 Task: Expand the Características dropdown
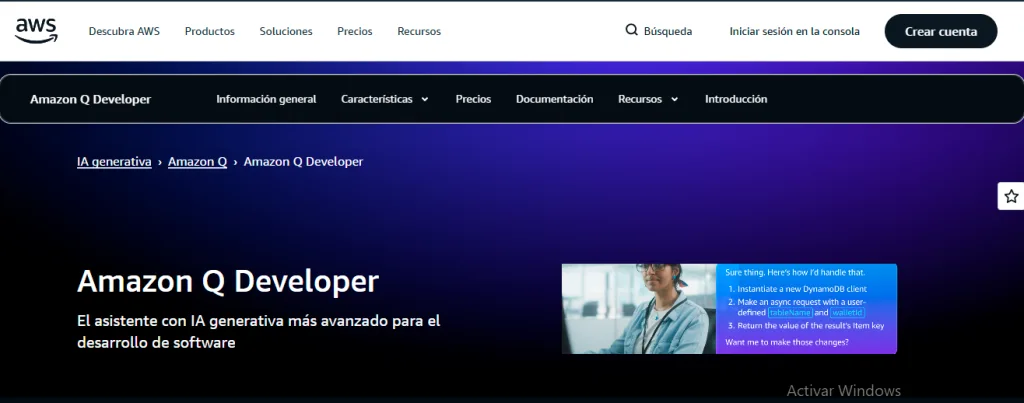pyautogui.click(x=385, y=99)
